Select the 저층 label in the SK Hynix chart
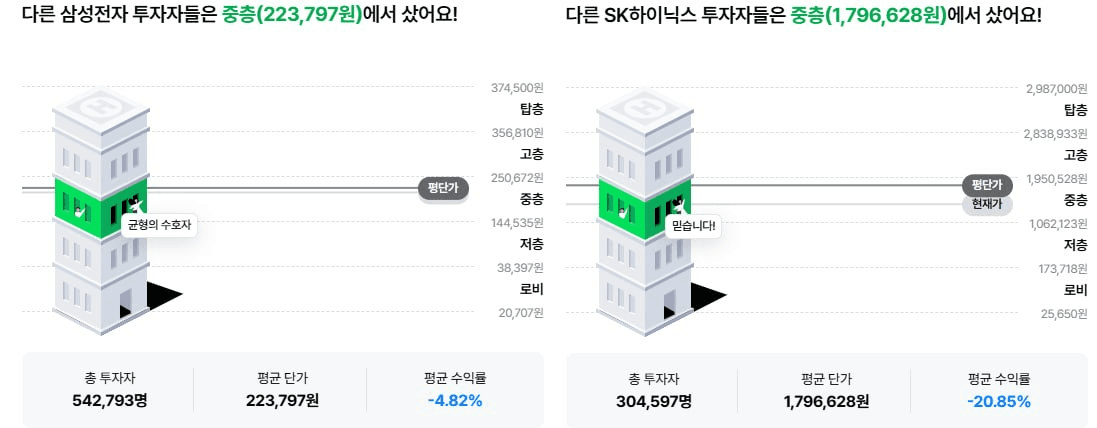 coord(1076,245)
